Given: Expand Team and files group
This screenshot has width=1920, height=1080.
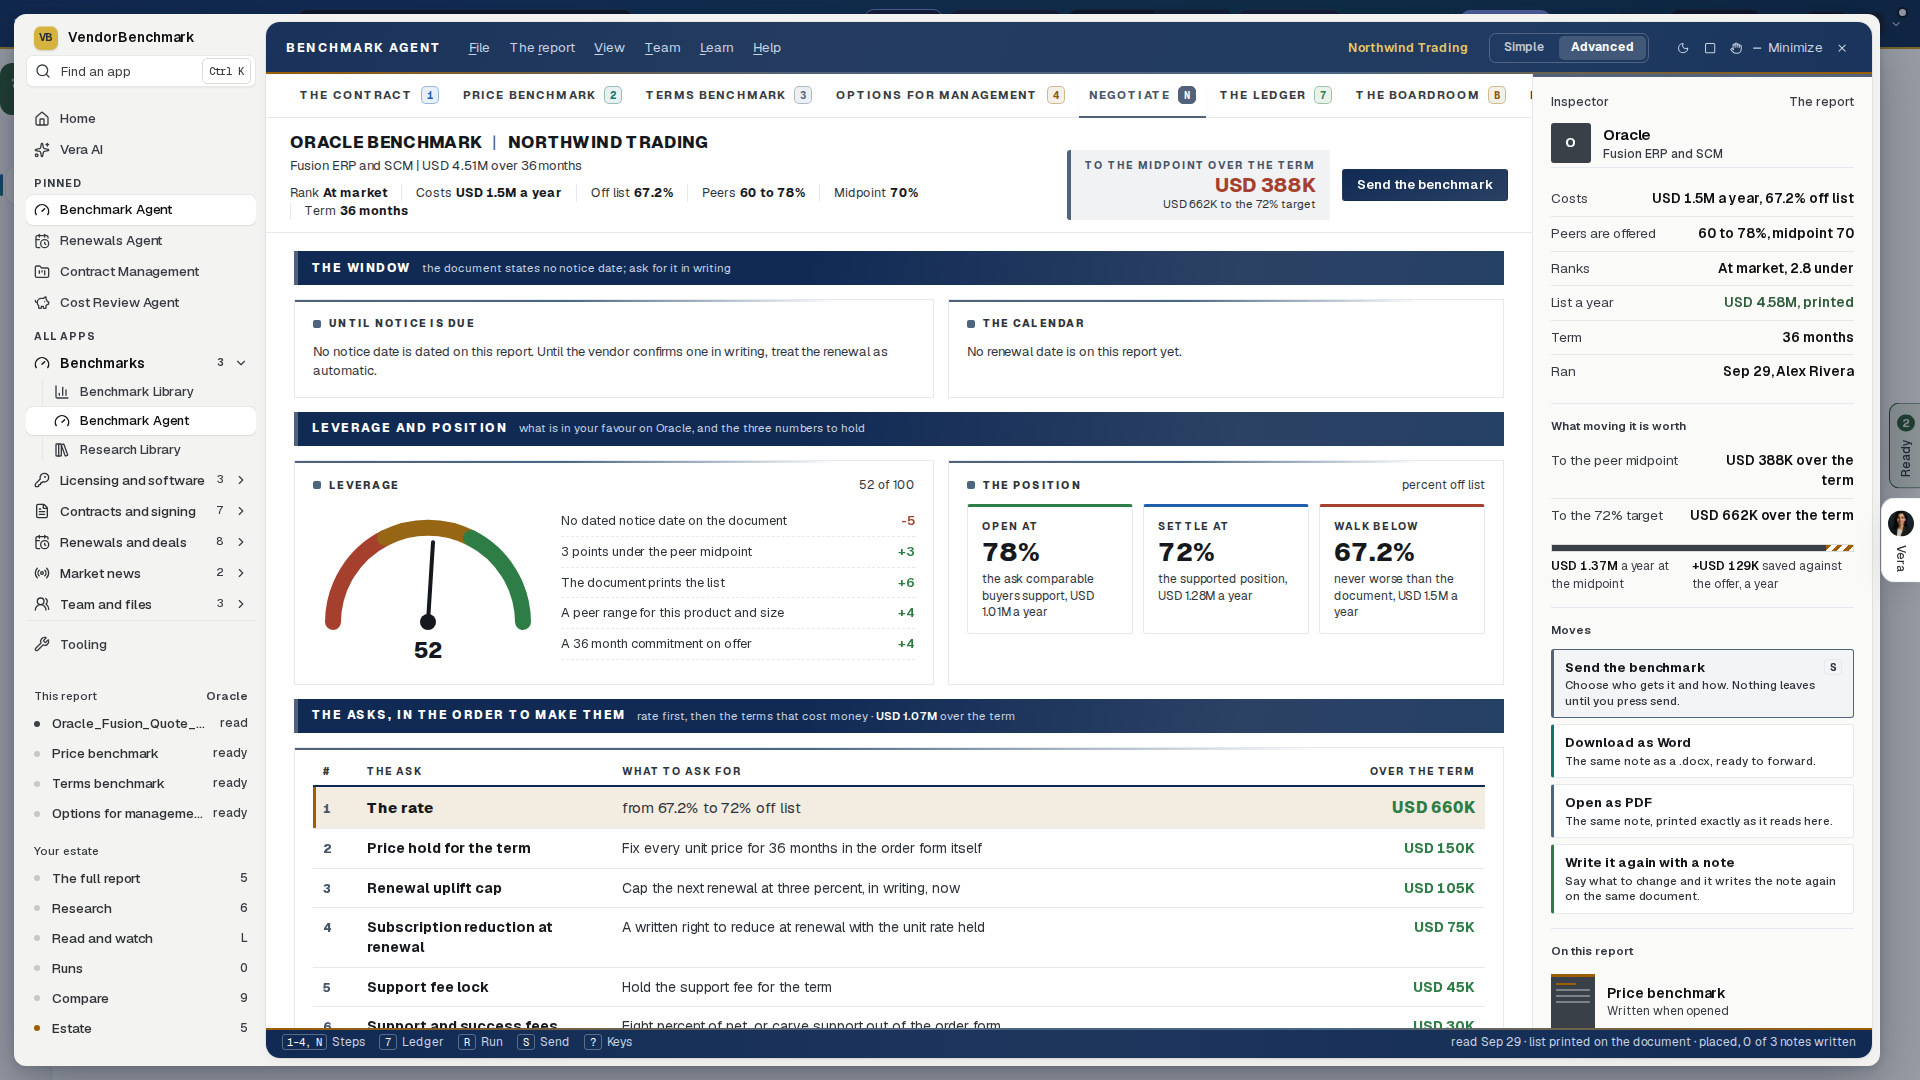Looking at the screenshot, I should pyautogui.click(x=241, y=604).
